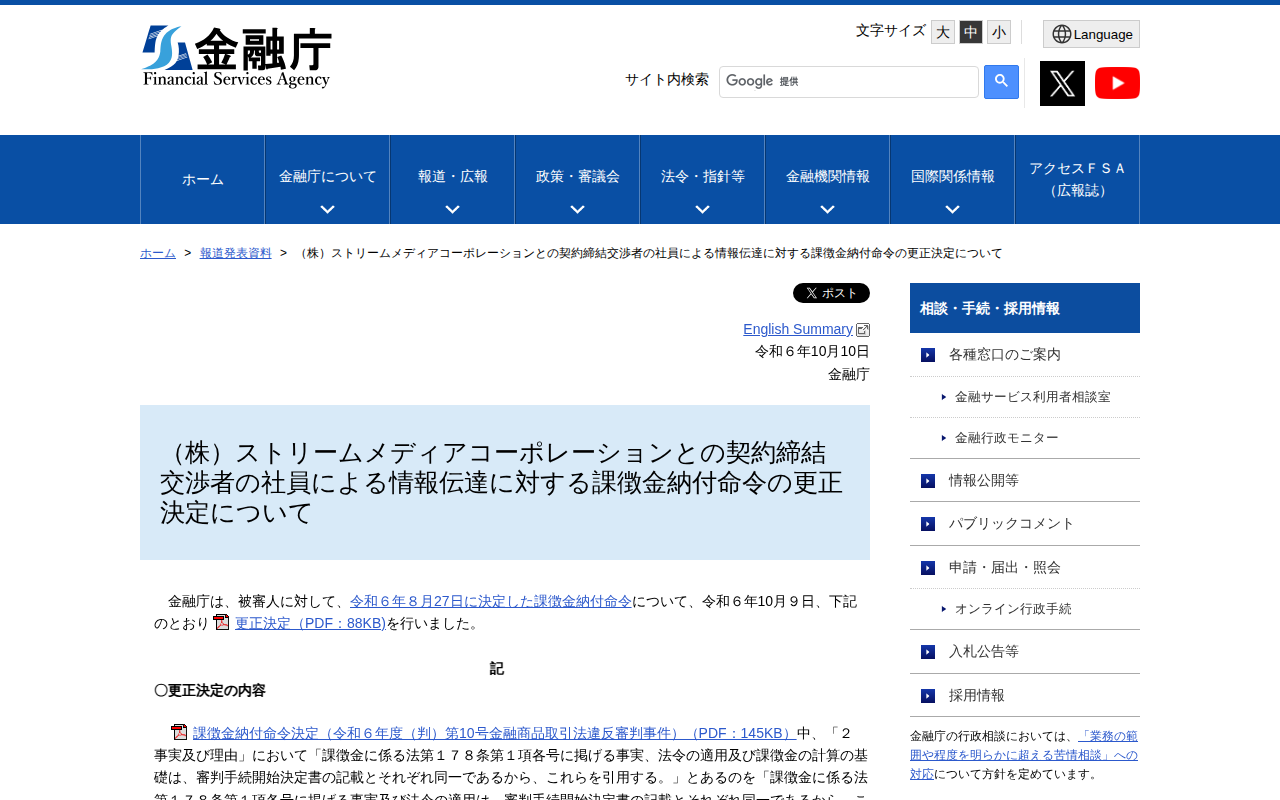
Task: Set font size to 中 (medium)
Action: [x=971, y=32]
